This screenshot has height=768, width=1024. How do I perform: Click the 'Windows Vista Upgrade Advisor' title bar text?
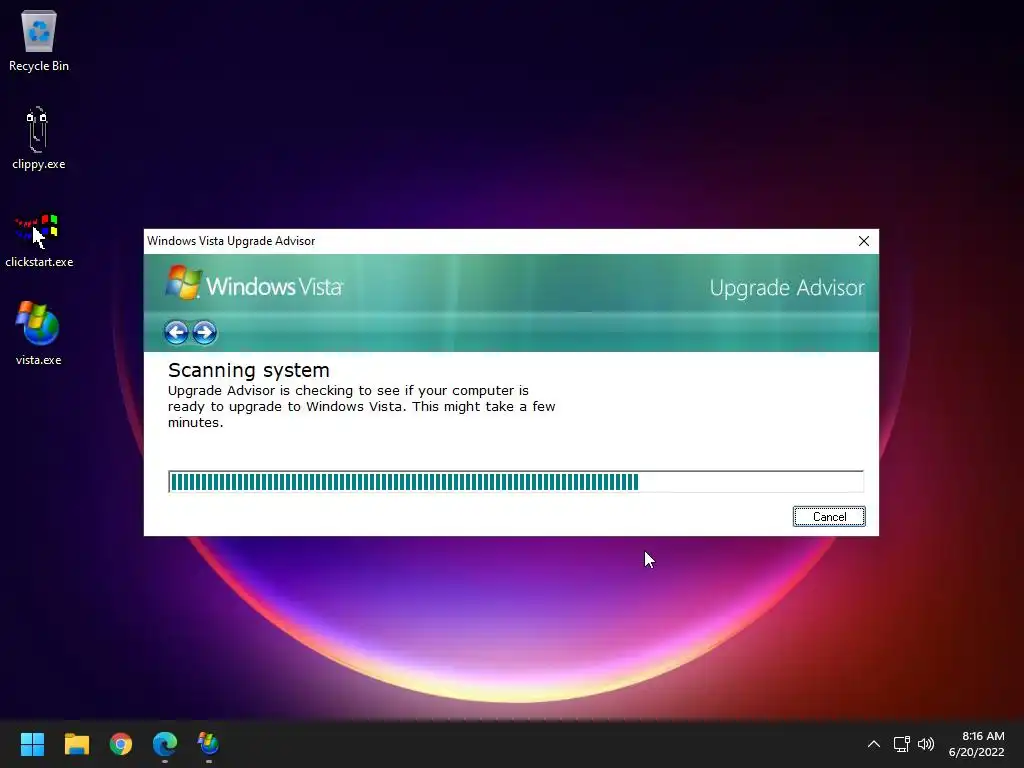point(231,241)
